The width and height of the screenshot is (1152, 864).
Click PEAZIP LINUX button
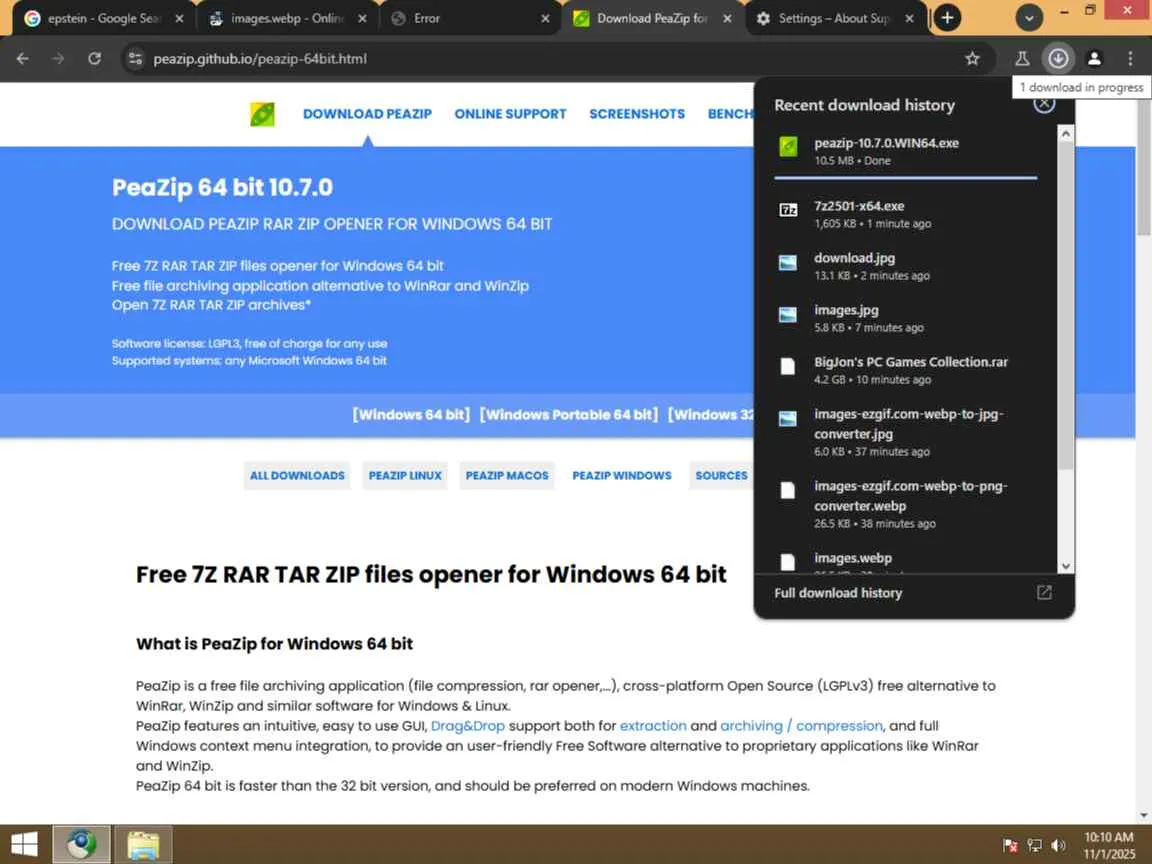pyautogui.click(x=405, y=475)
